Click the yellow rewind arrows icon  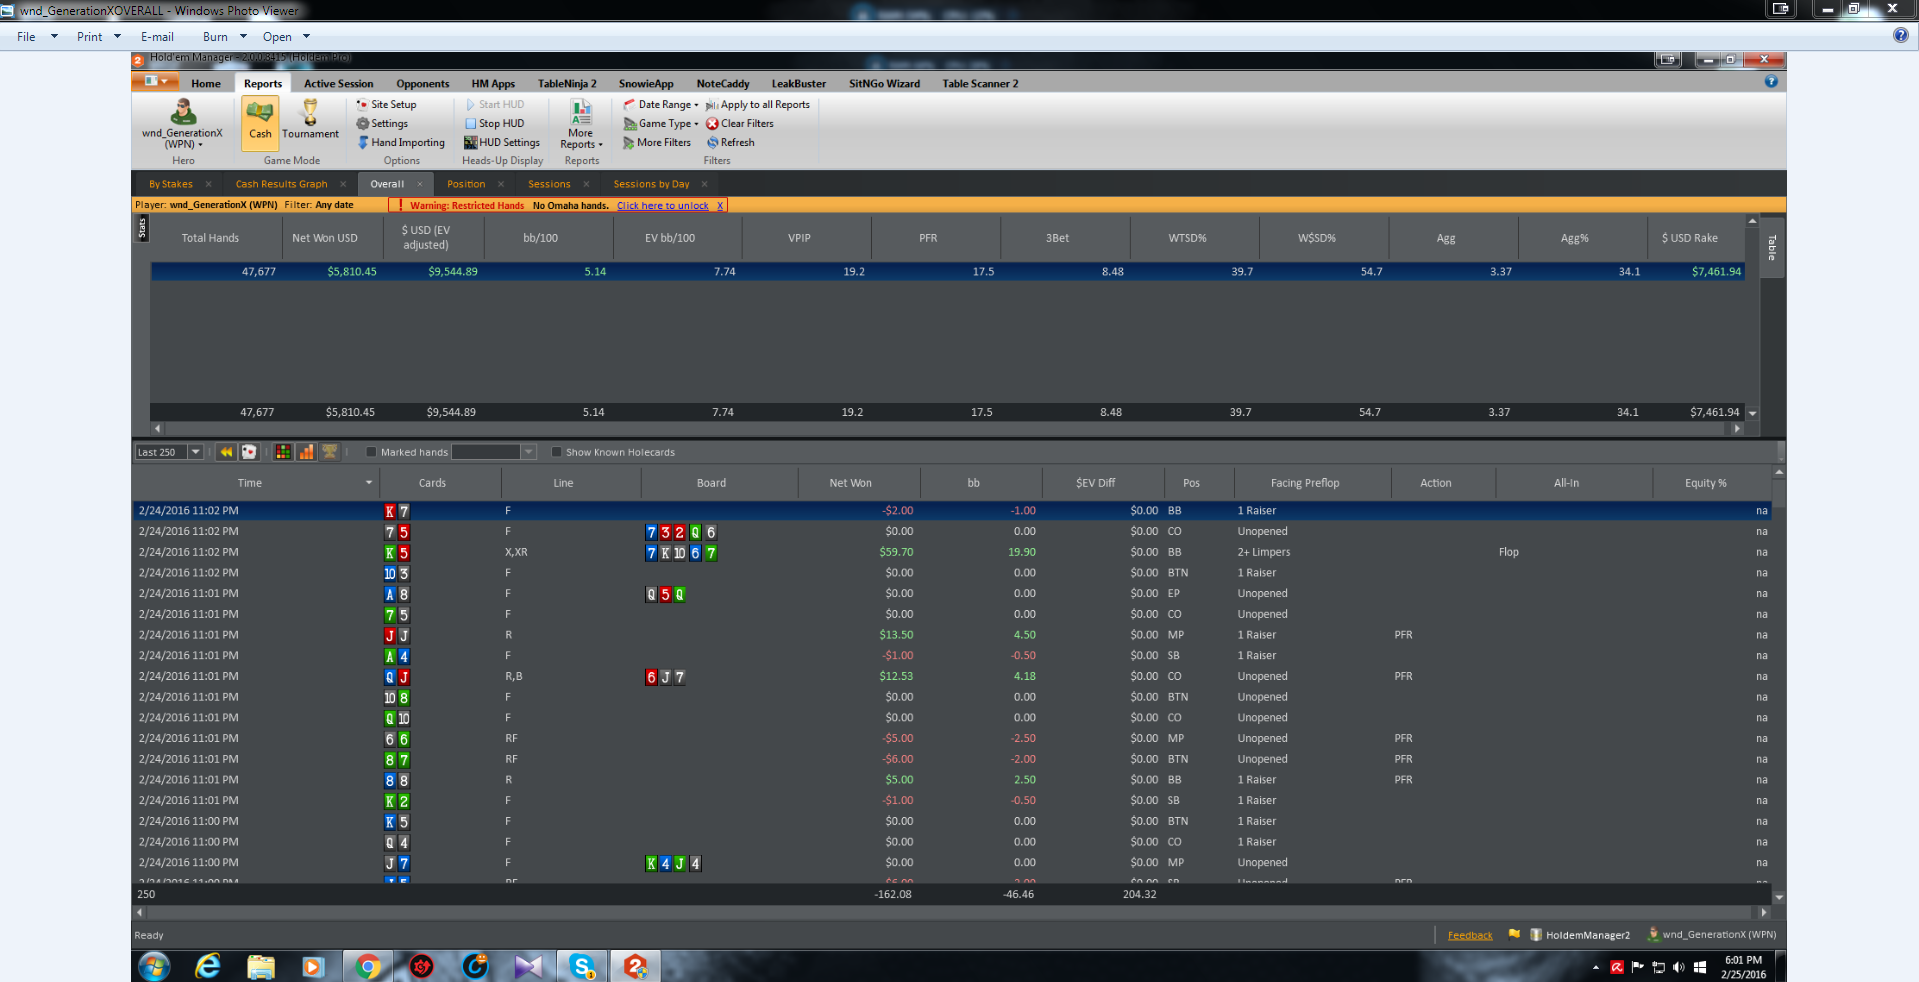[226, 452]
